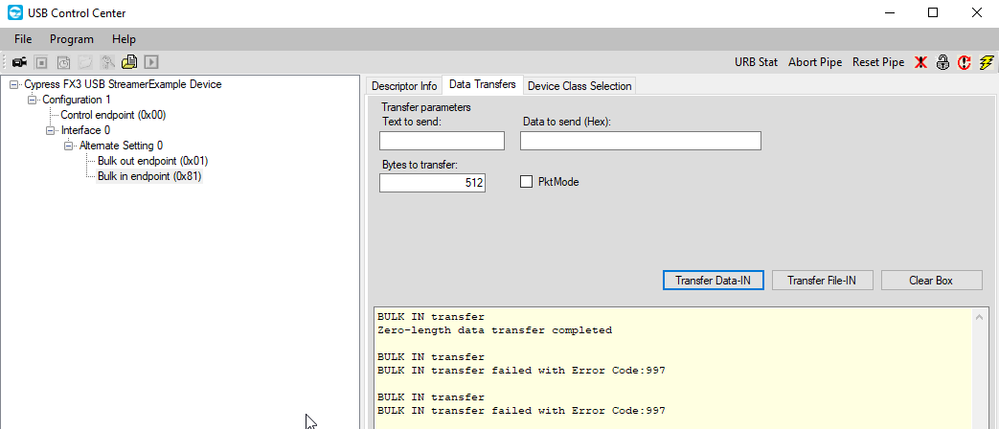Click the clock timer toolbar icon
This screenshot has height=429, width=999.
[x=63, y=62]
